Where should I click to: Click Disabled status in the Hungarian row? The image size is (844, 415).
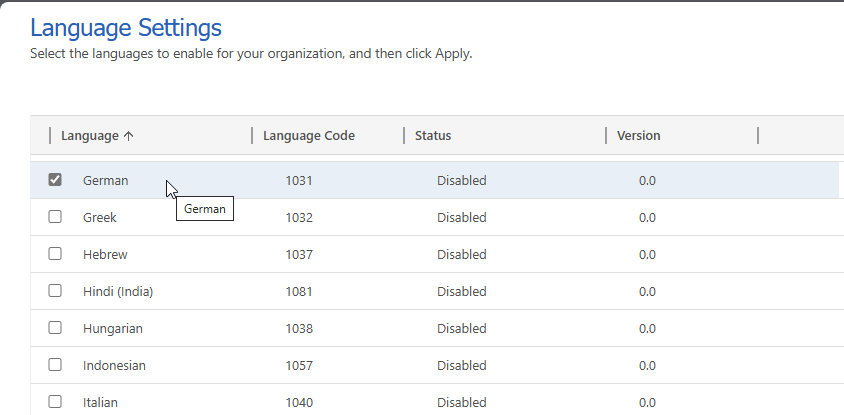(x=461, y=329)
